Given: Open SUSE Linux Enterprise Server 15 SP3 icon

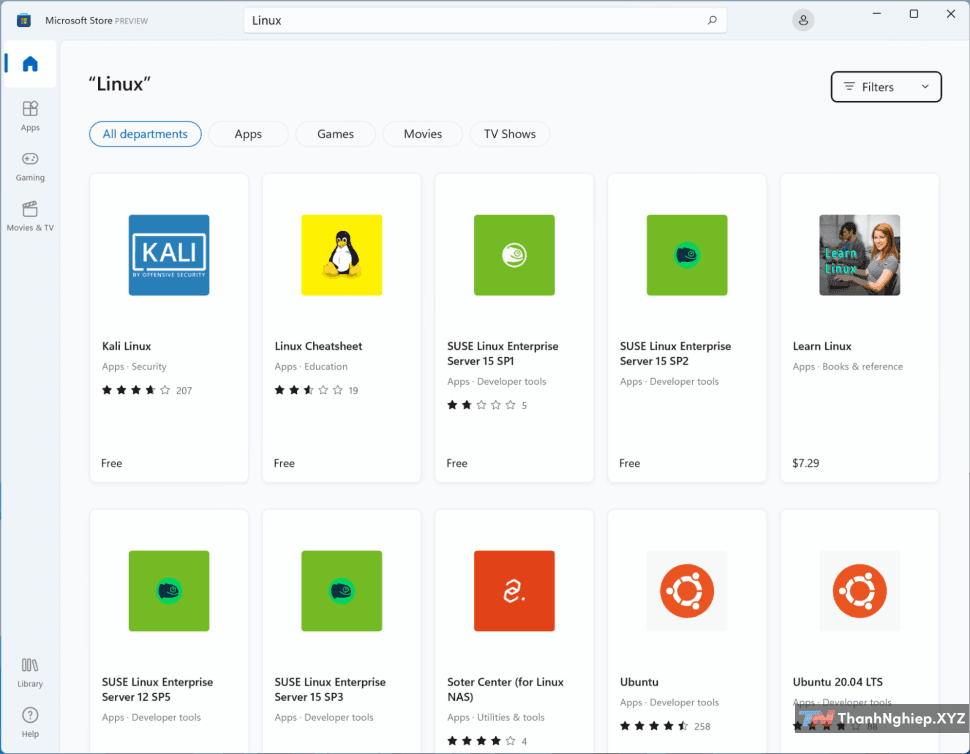Looking at the screenshot, I should pos(341,591).
